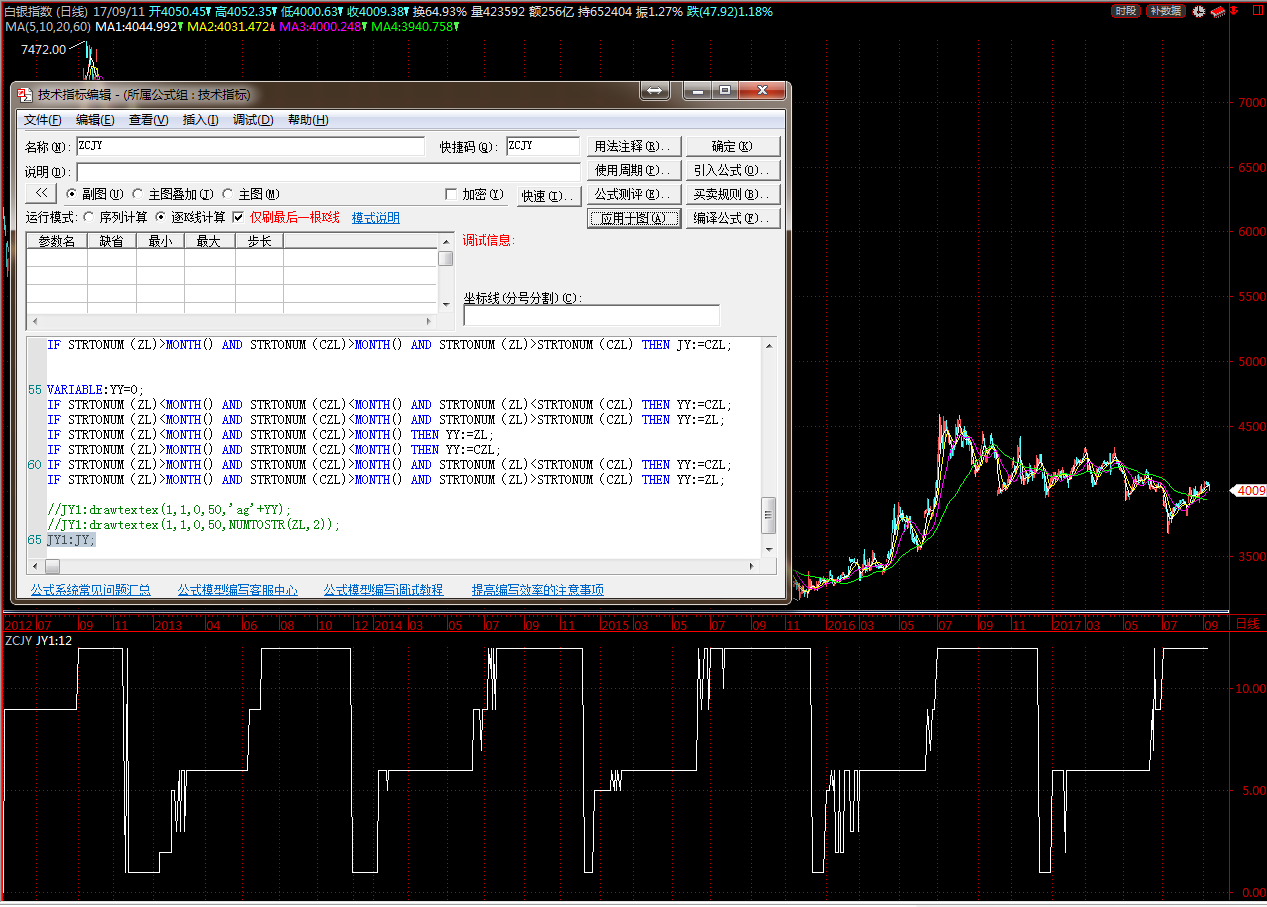Screen dimensions: 1267x907
Task: Click the 名称 input field containing ZCJY
Action: click(x=250, y=146)
